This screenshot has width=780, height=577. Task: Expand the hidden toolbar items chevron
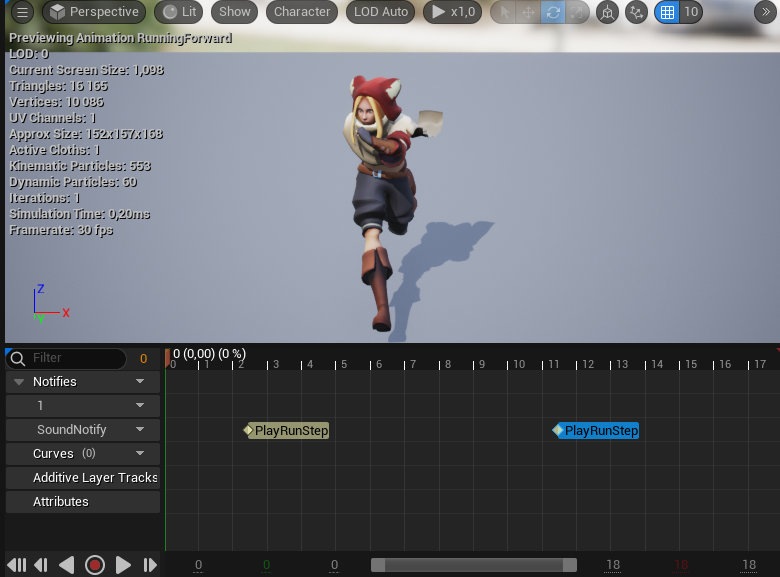click(x=766, y=12)
